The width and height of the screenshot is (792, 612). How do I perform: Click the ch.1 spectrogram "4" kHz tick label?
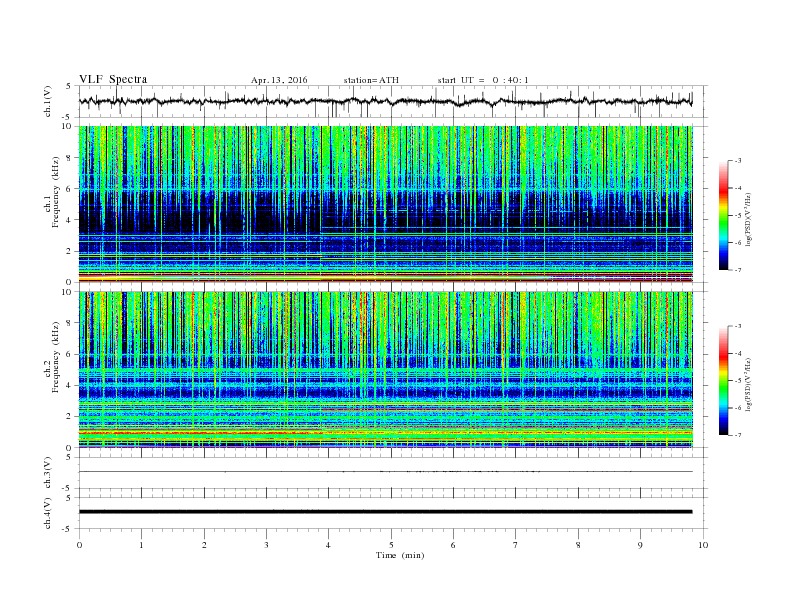tap(70, 220)
